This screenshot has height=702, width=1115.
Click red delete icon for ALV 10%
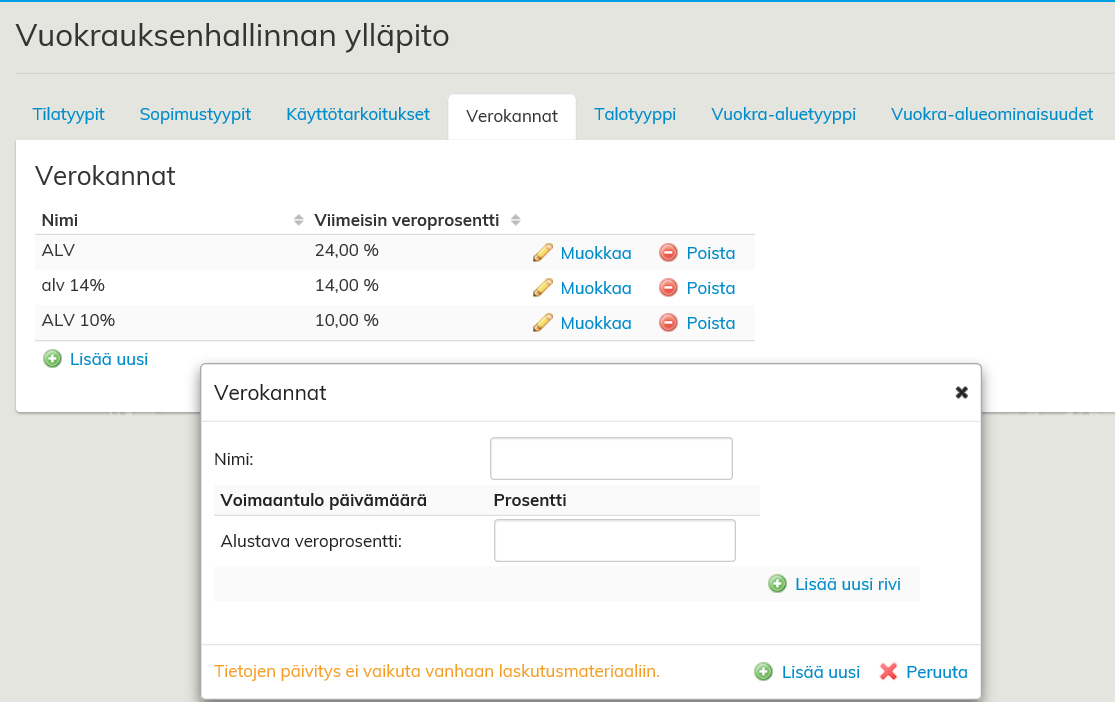coord(669,323)
